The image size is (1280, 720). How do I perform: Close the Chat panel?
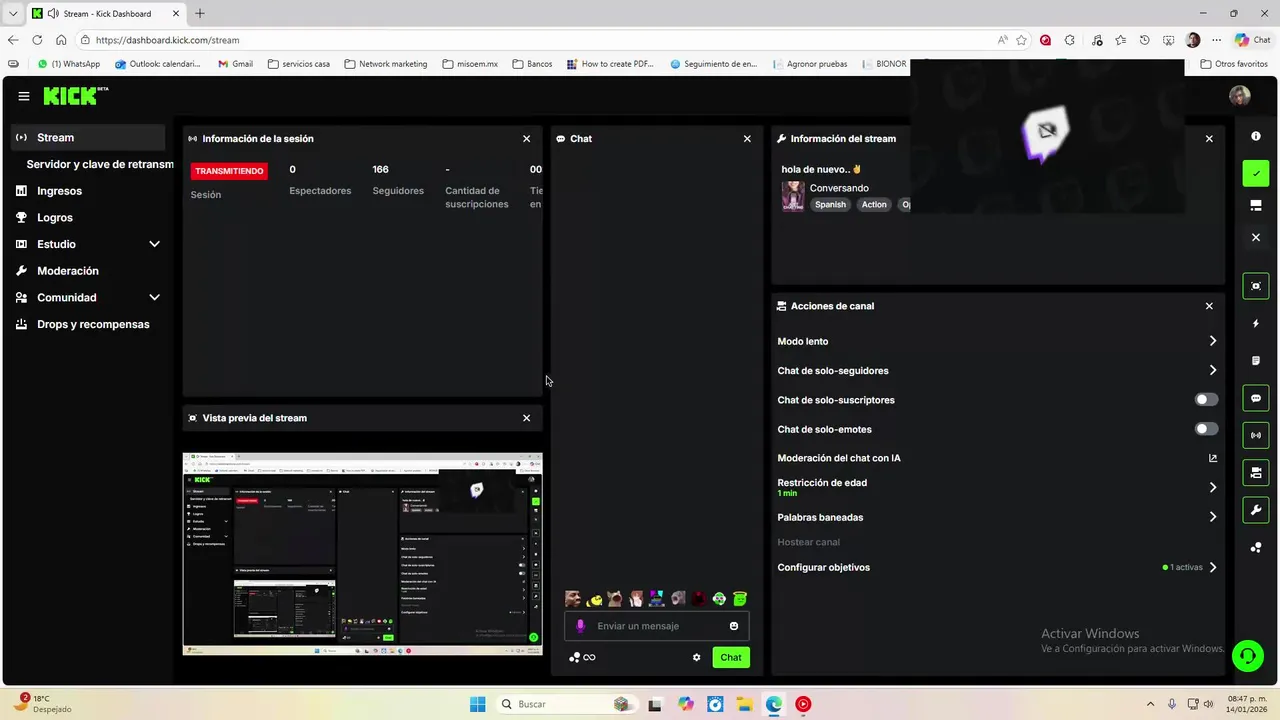pos(747,139)
